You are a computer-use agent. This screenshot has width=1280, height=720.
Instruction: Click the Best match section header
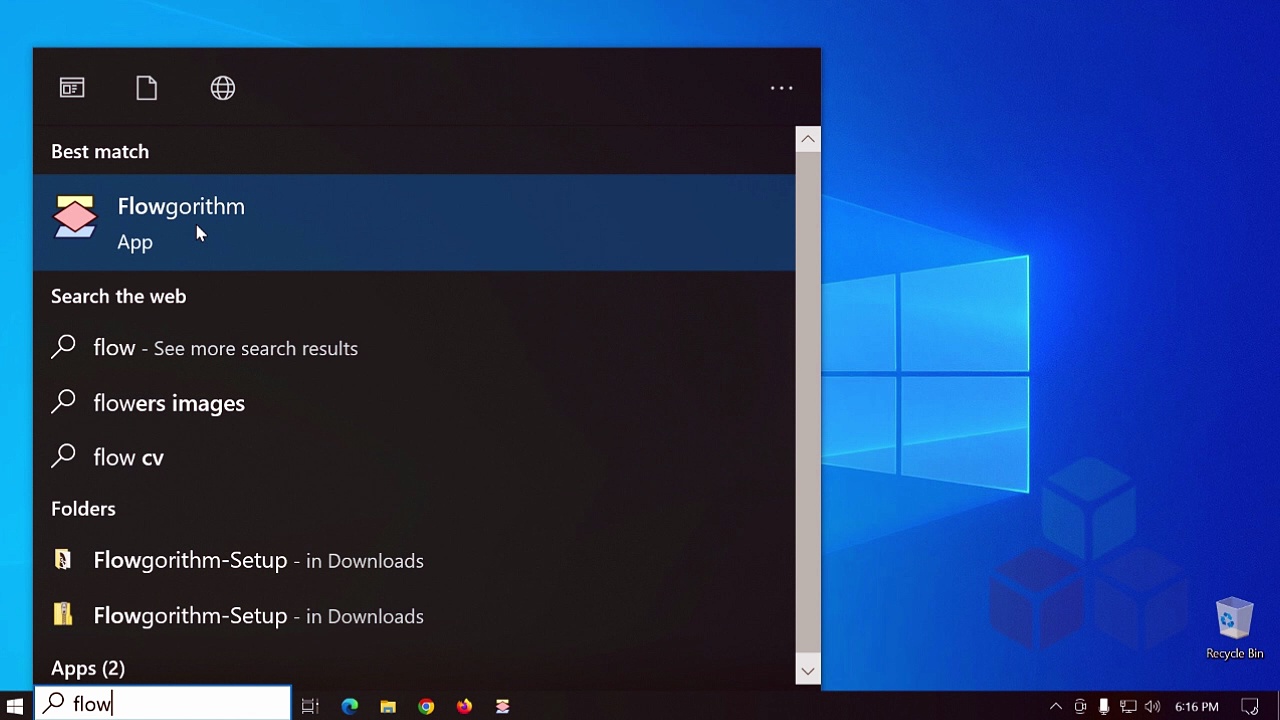pyautogui.click(x=100, y=151)
